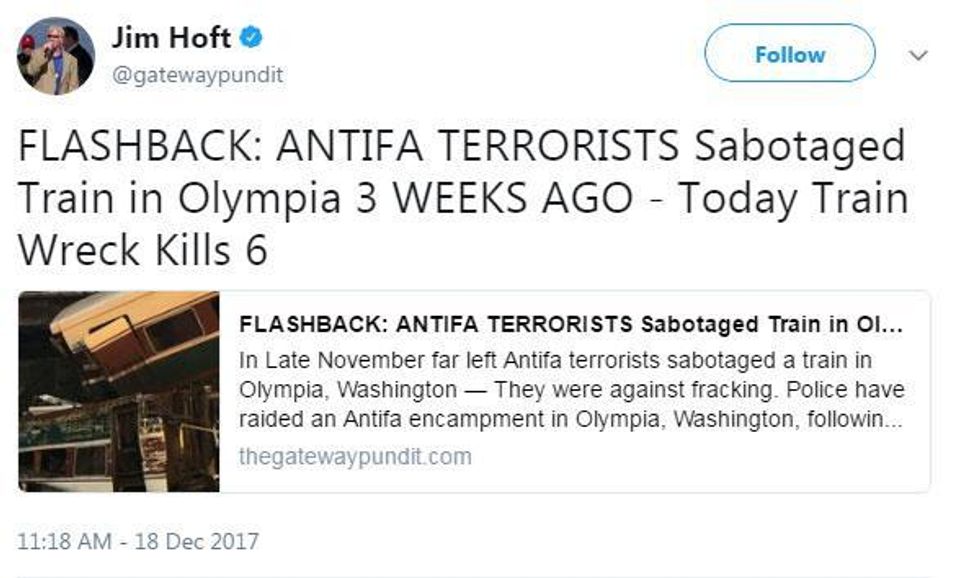Open the bold FLASHBACK link card headline
This screenshot has height=578, width=980.
pos(571,324)
